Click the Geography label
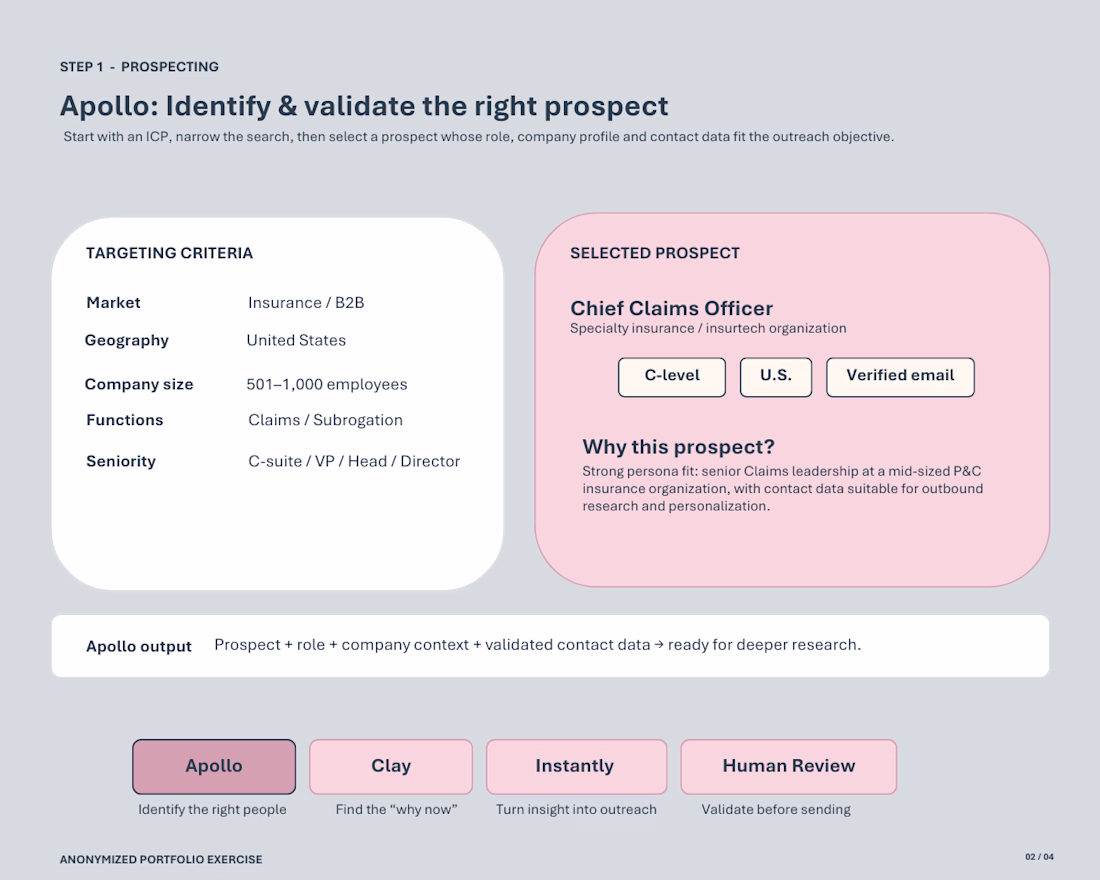Screen dimensions: 1100x880 pyautogui.click(x=127, y=340)
